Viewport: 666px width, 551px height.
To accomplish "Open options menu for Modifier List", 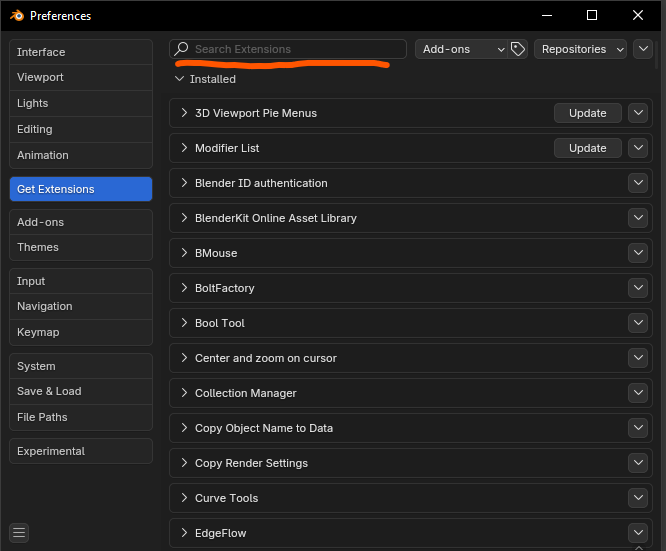I will (638, 148).
